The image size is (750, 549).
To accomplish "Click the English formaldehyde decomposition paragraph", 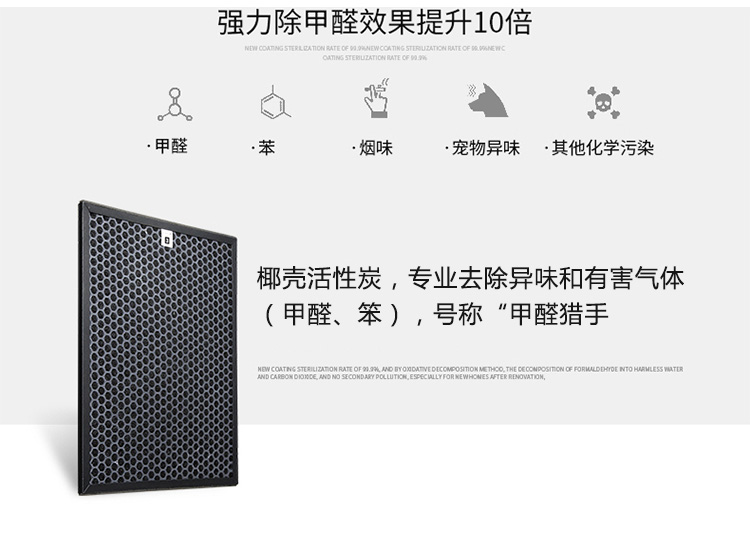I will [x=470, y=373].
